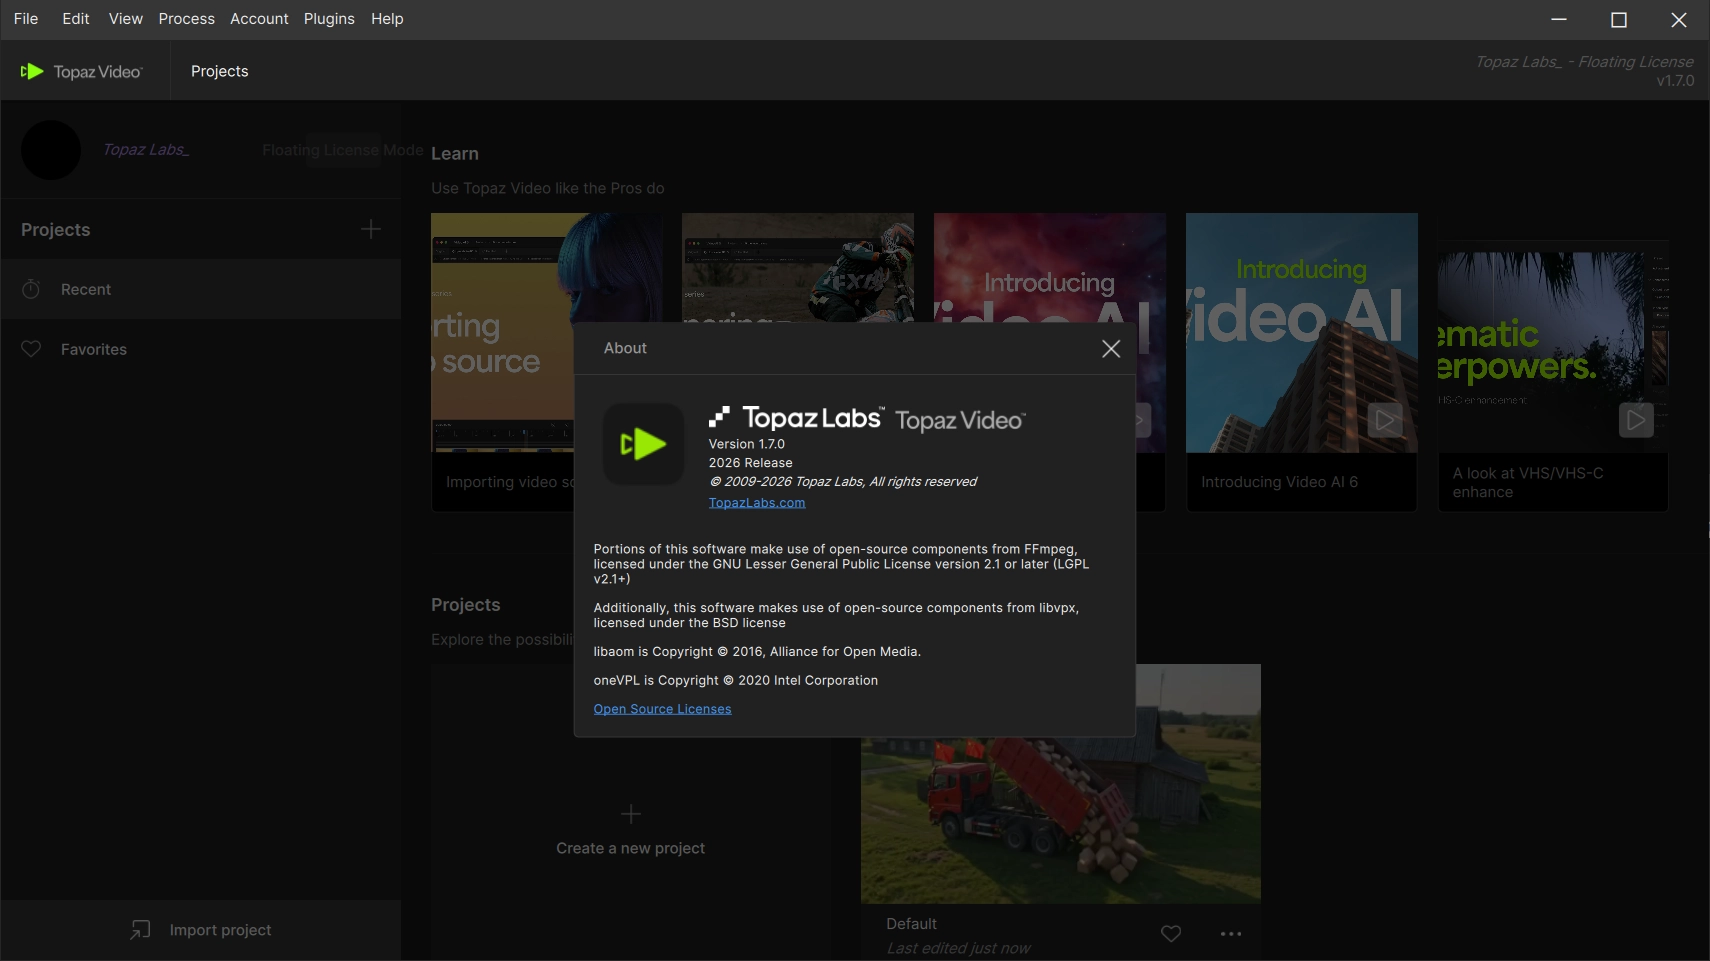This screenshot has height=961, width=1710.
Task: Click the Import project arrow icon
Action: click(x=140, y=930)
